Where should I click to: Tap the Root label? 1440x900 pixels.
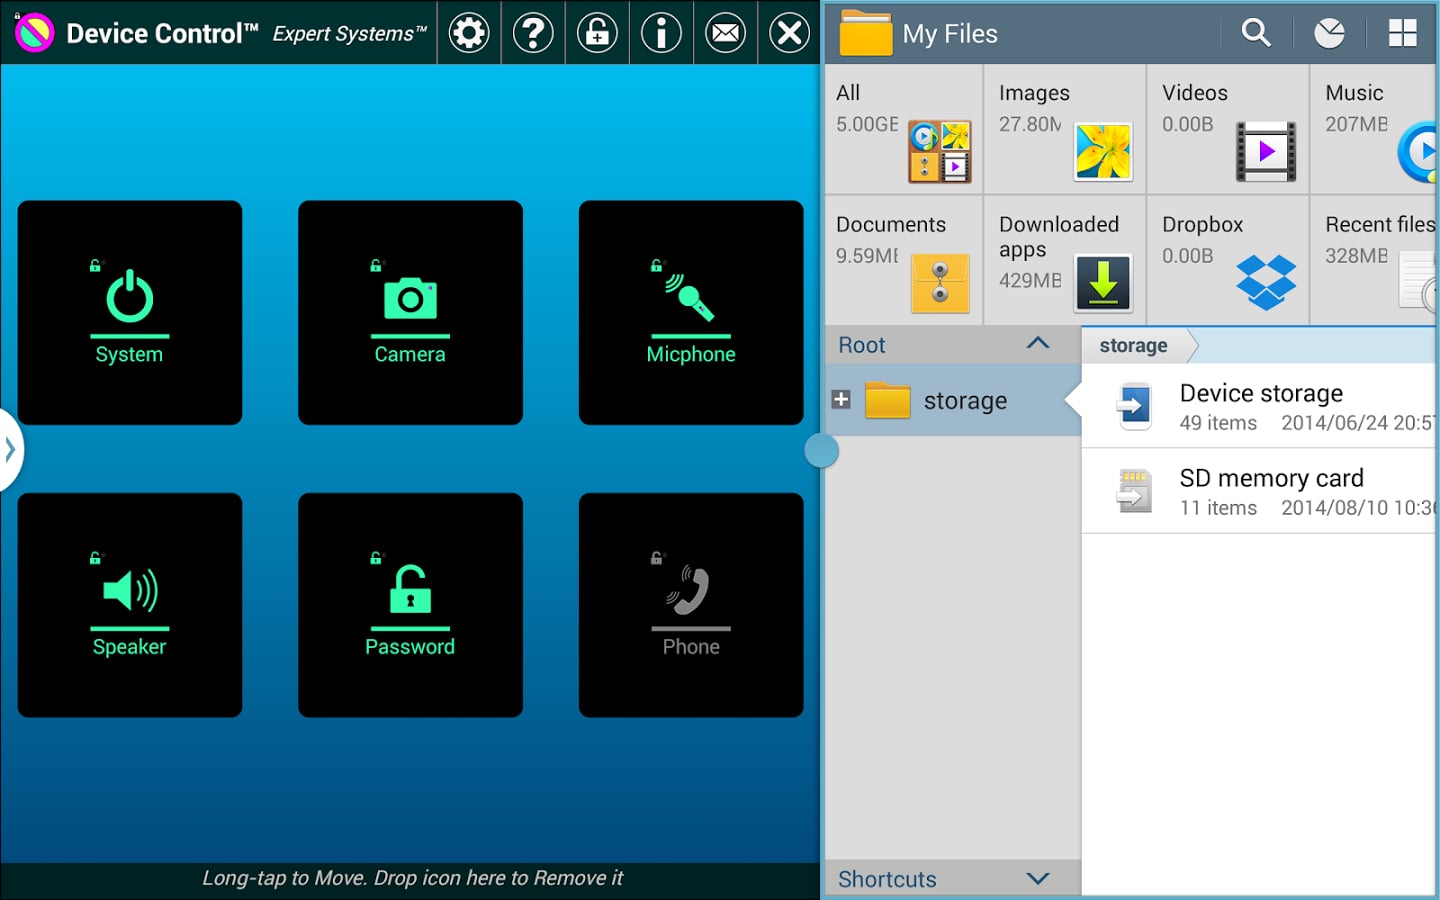(x=862, y=345)
